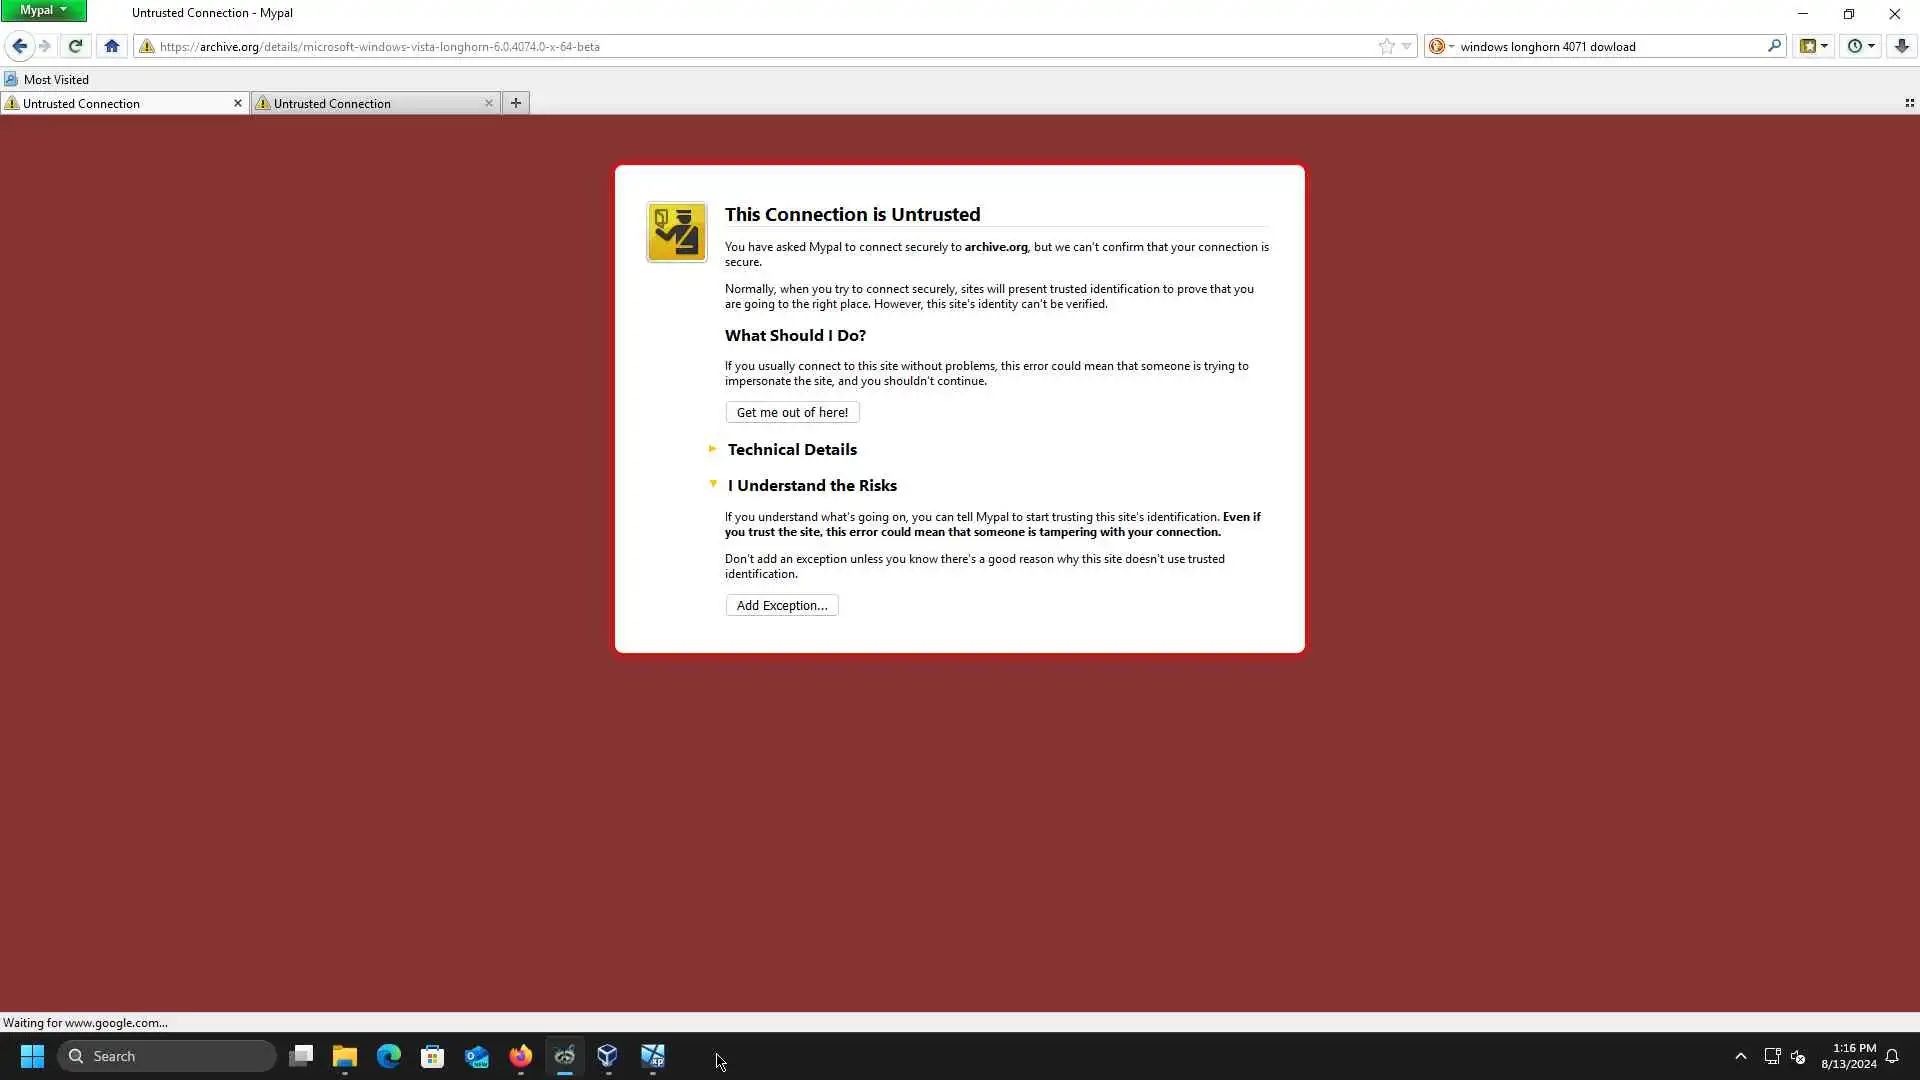Viewport: 1920px width, 1080px height.
Task: Click Get me out of here!
Action: tap(791, 412)
